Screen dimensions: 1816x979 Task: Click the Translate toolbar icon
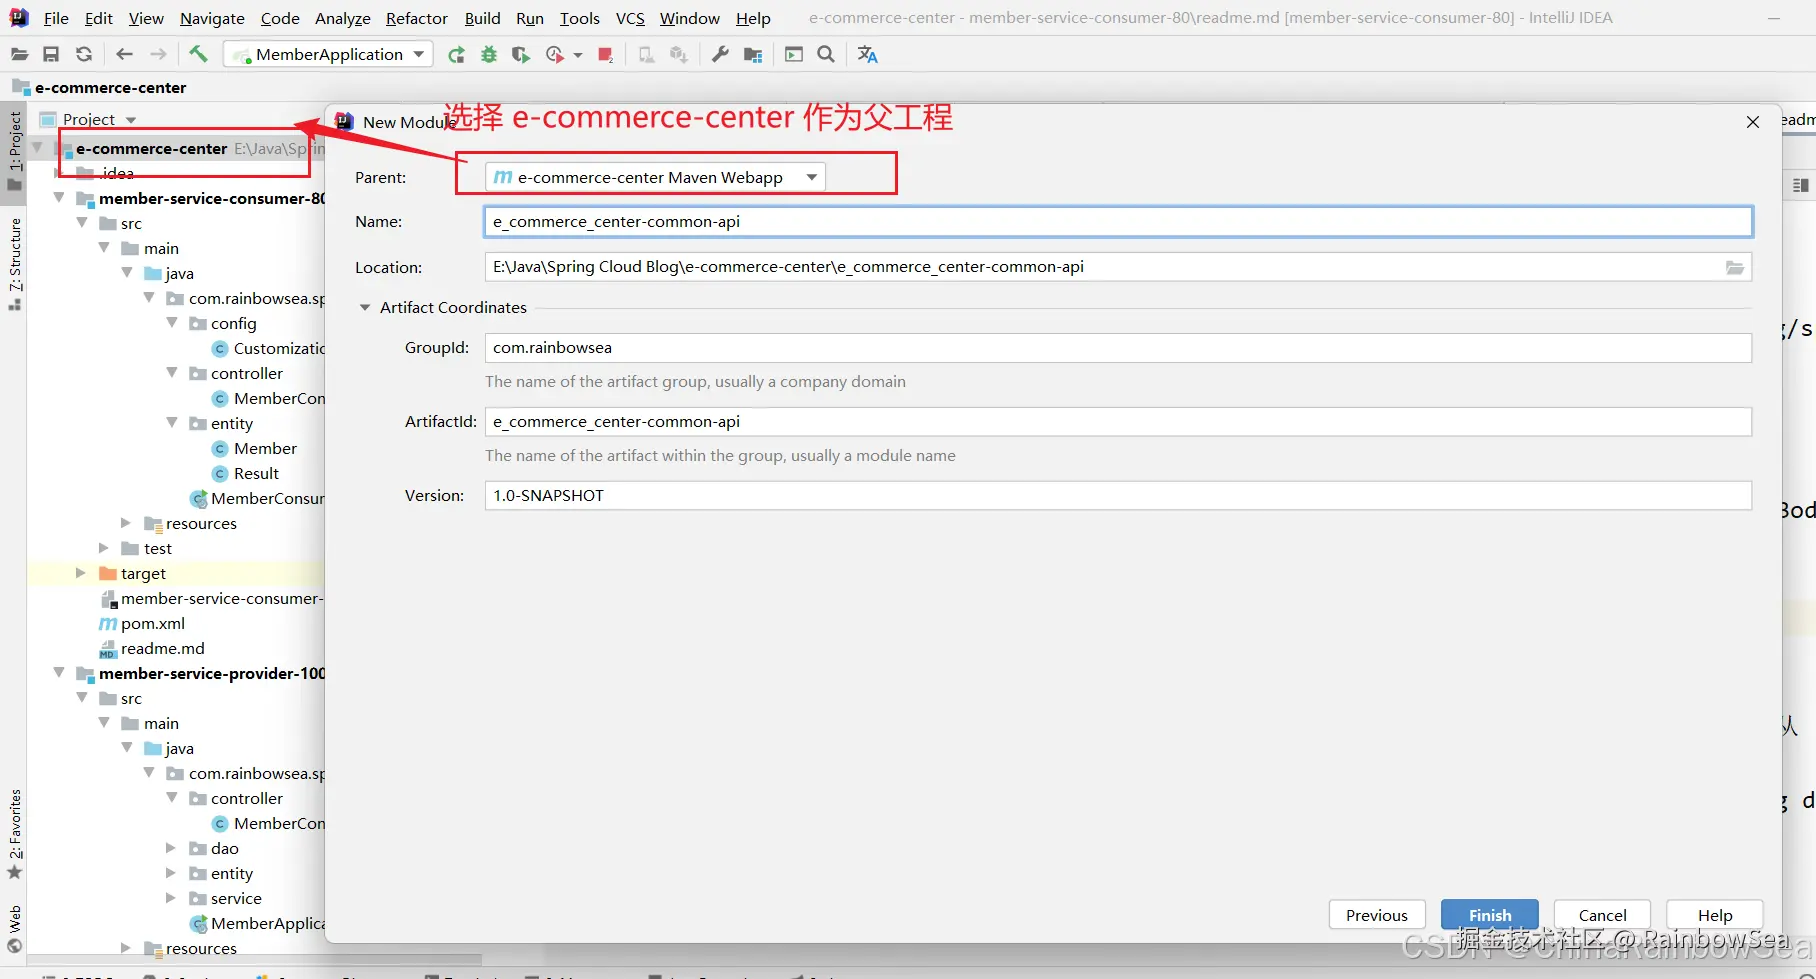[867, 55]
